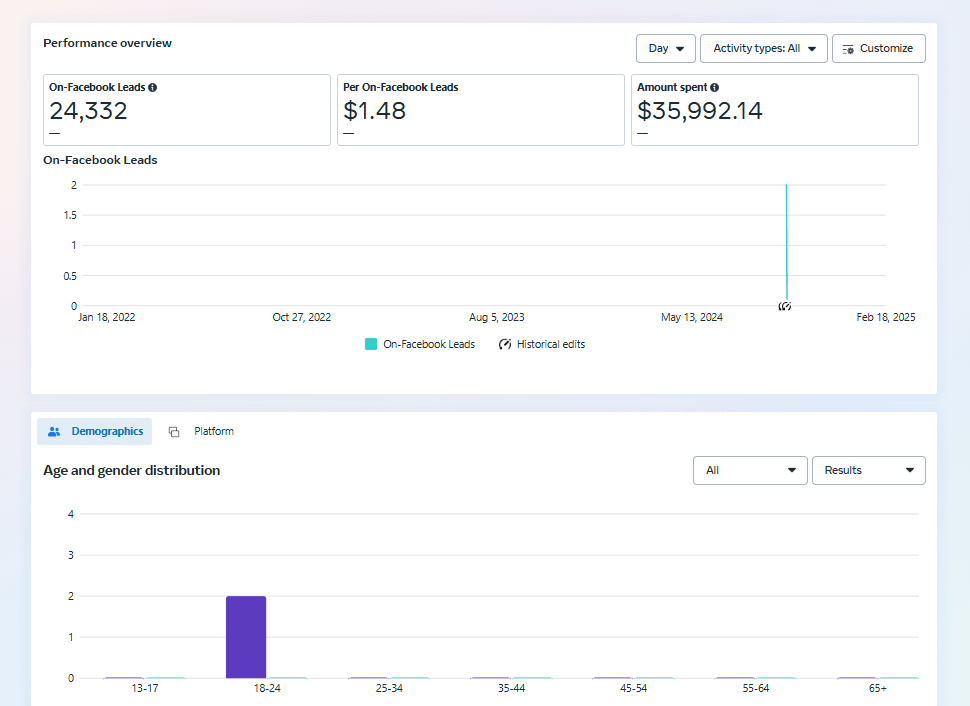Switch to the Demographics tab
The image size is (970, 706).
pyautogui.click(x=95, y=432)
